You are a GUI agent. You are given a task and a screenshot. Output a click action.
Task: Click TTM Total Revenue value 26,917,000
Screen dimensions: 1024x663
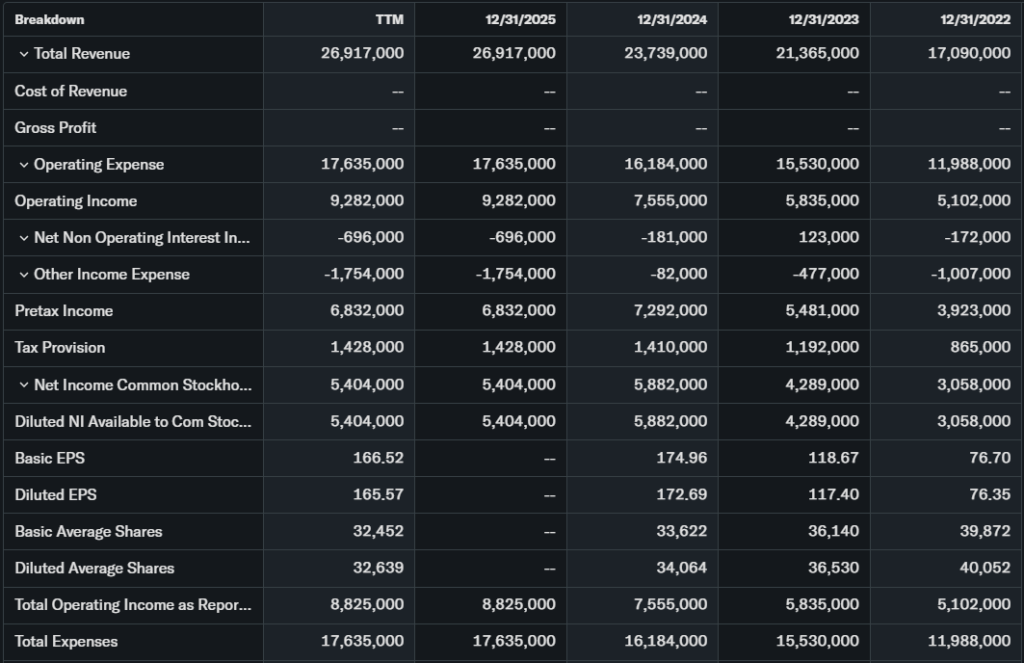tap(362, 54)
